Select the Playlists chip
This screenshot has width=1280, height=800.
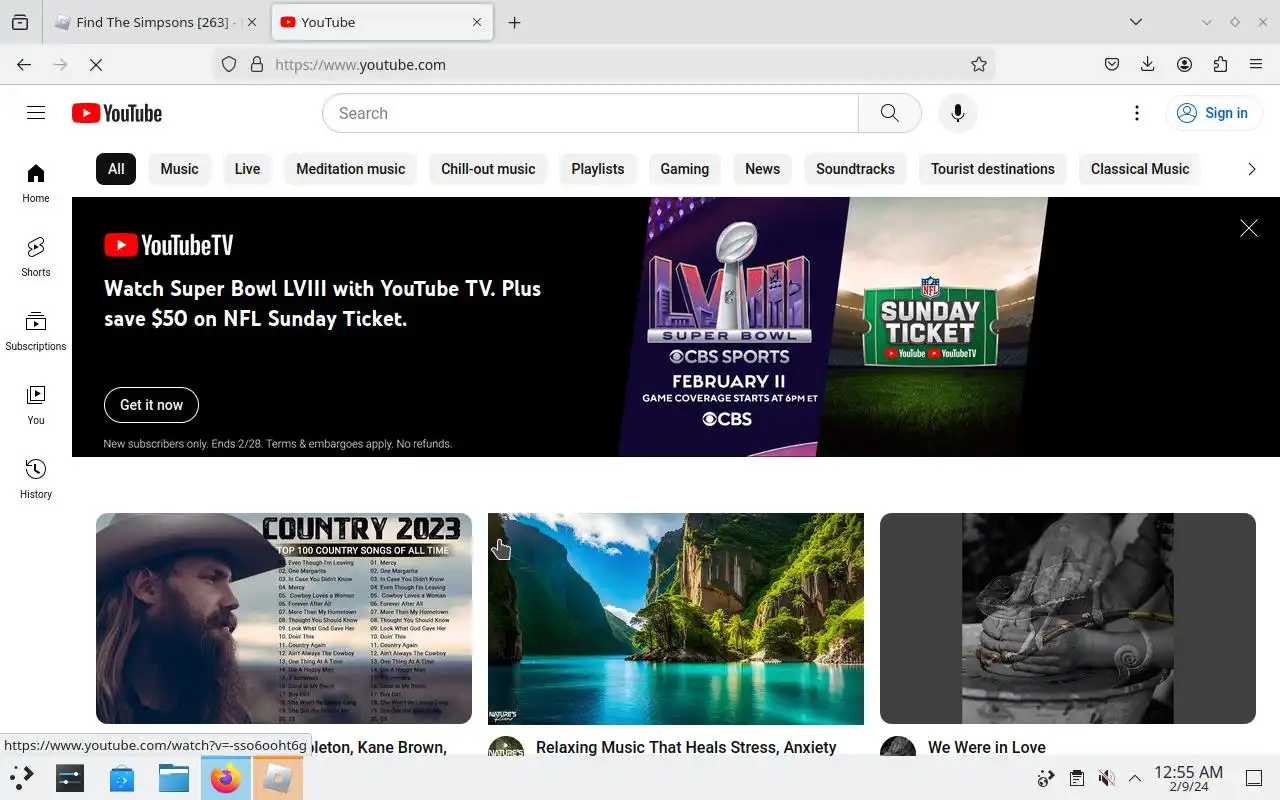598,169
